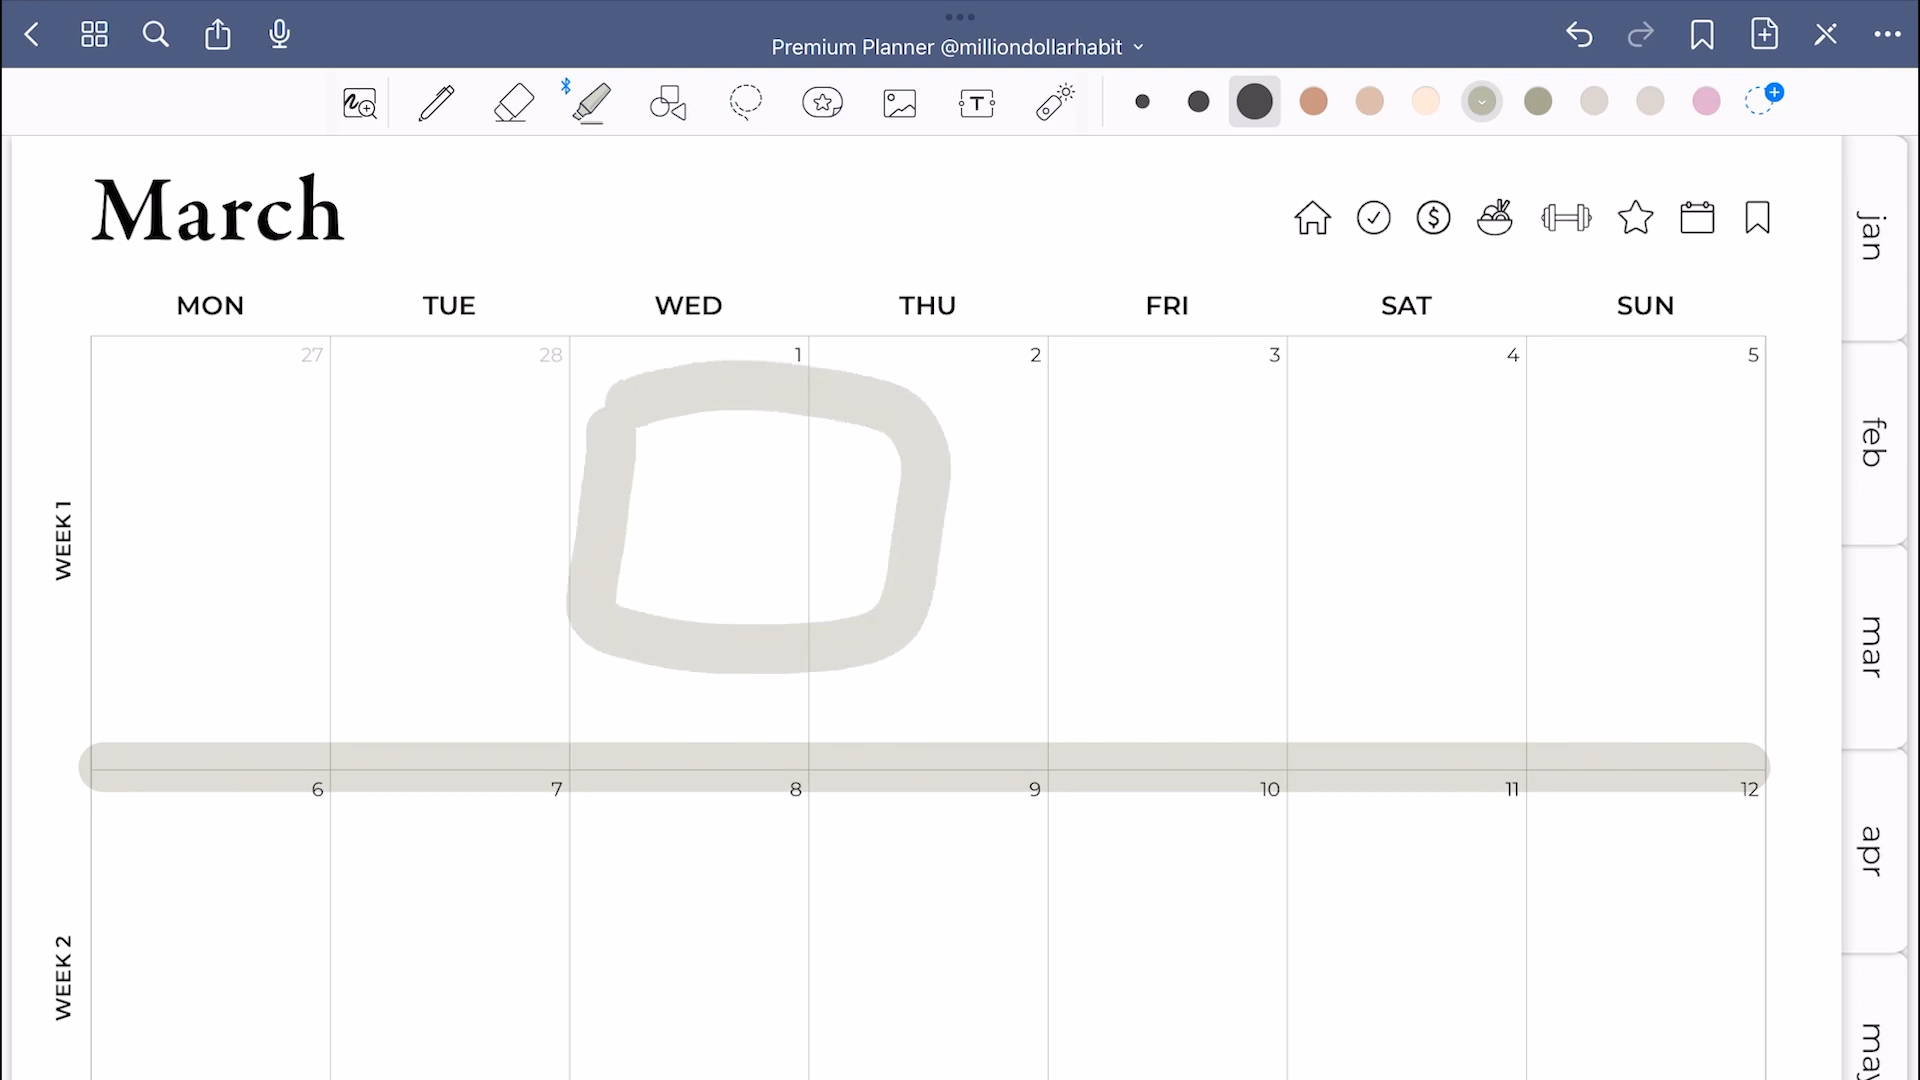This screenshot has height=1080, width=1920.
Task: Bookmark this page in the top bar
Action: tap(1702, 35)
